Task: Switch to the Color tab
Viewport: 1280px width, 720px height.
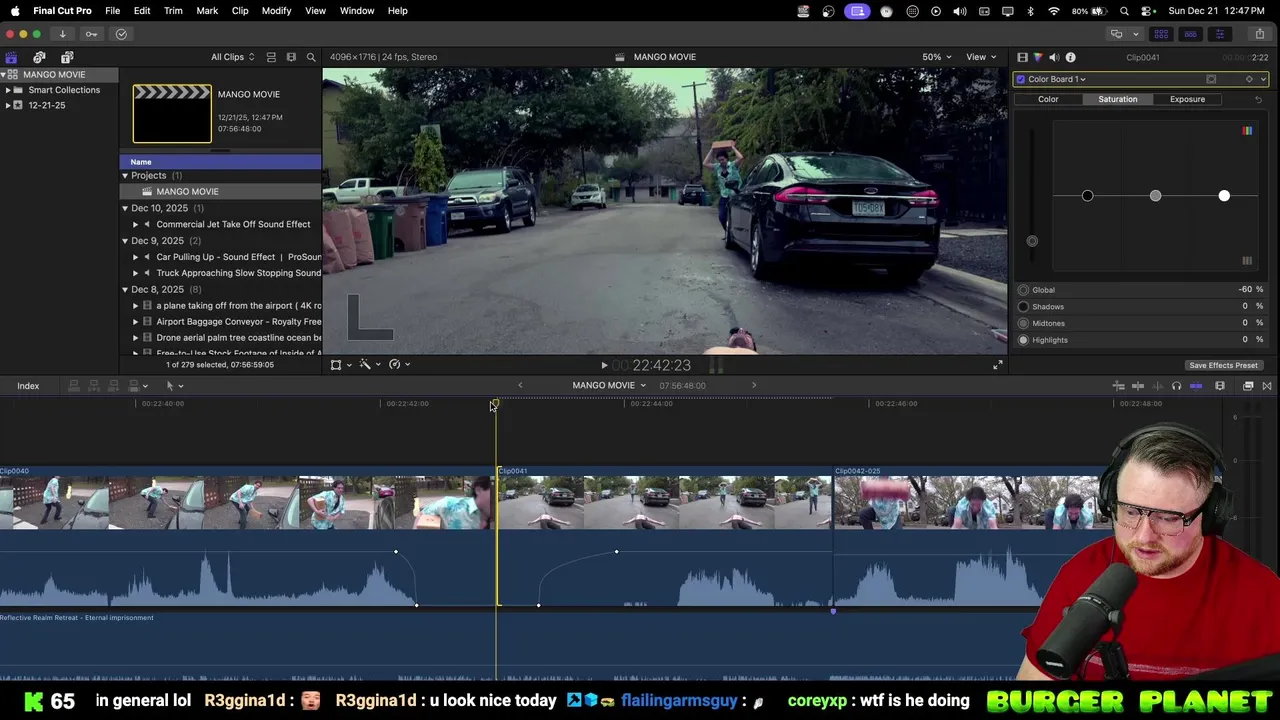Action: click(1048, 99)
